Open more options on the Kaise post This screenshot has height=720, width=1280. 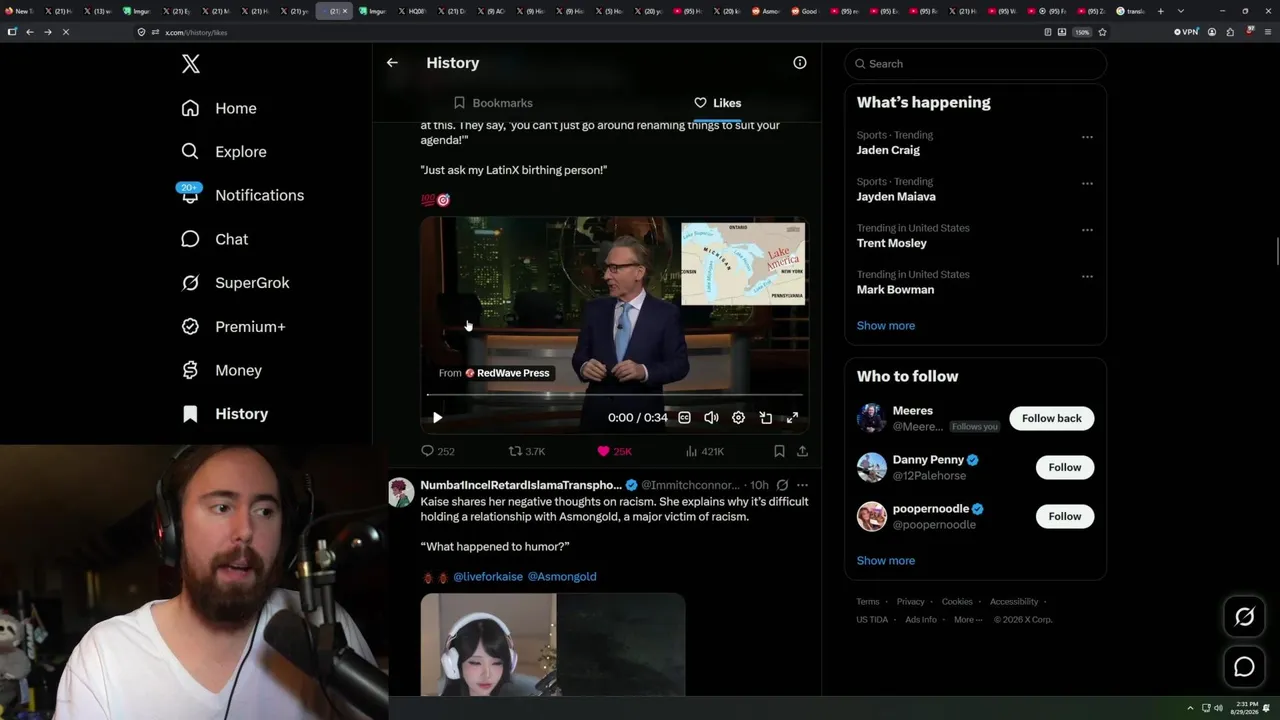click(802, 485)
